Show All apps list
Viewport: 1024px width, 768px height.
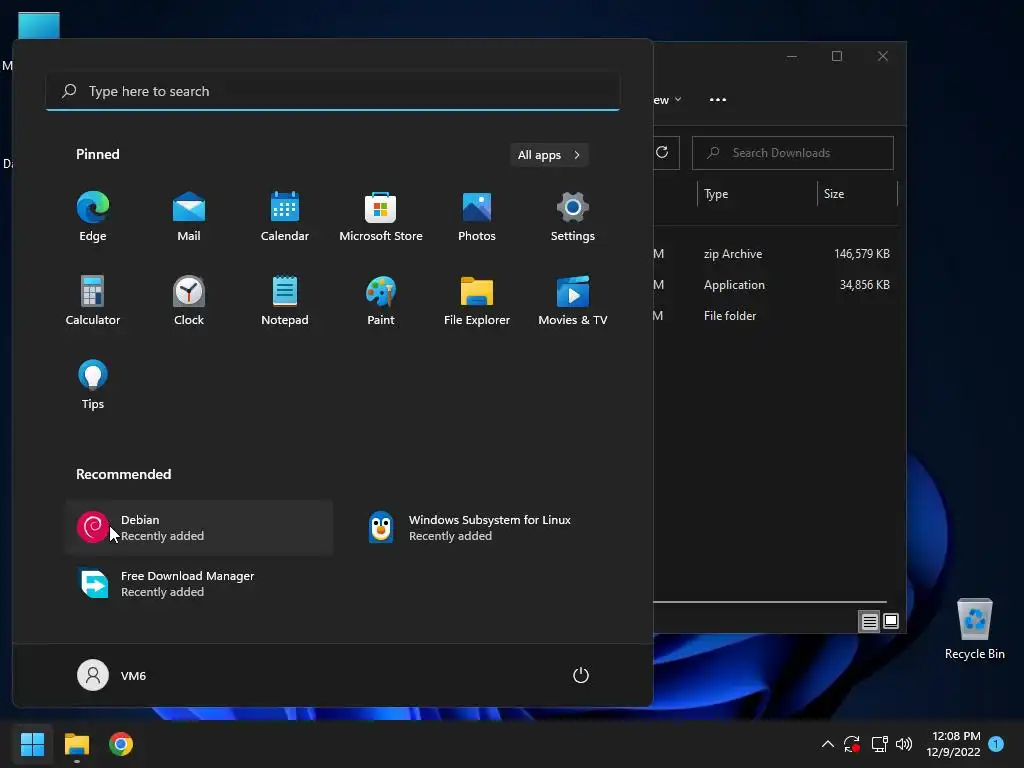coord(549,155)
